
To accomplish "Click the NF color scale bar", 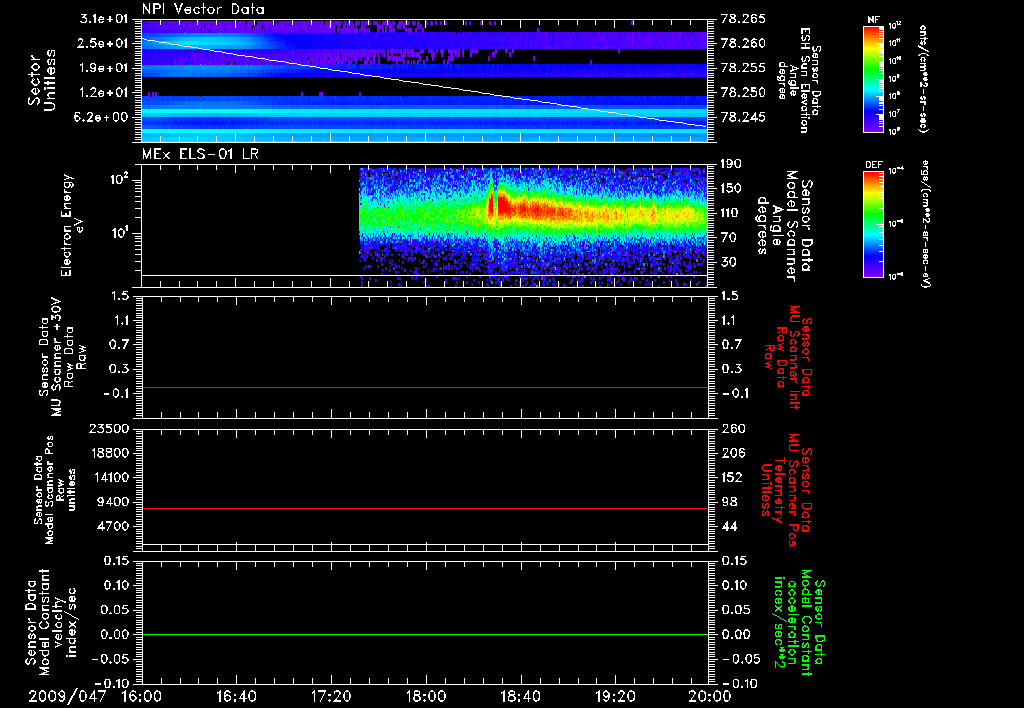I will pos(873,78).
